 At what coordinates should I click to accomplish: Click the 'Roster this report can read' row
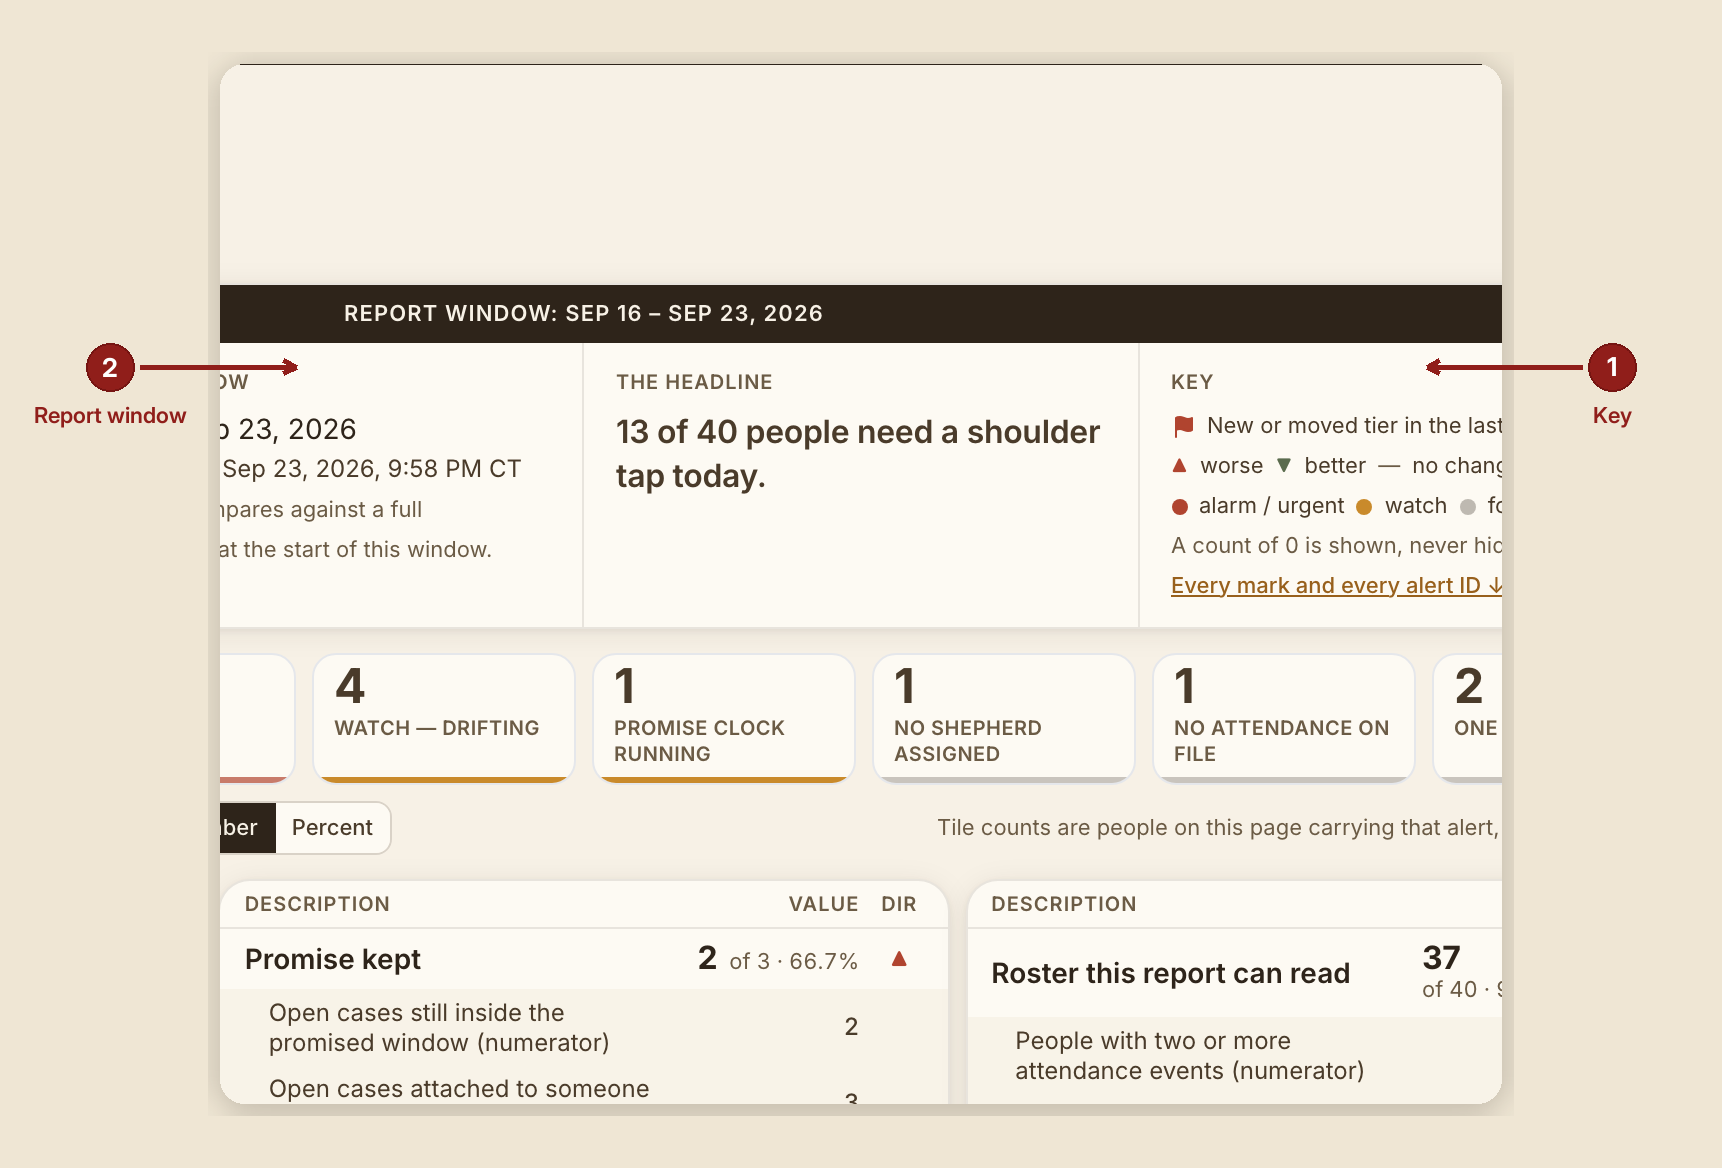pyautogui.click(x=1235, y=973)
